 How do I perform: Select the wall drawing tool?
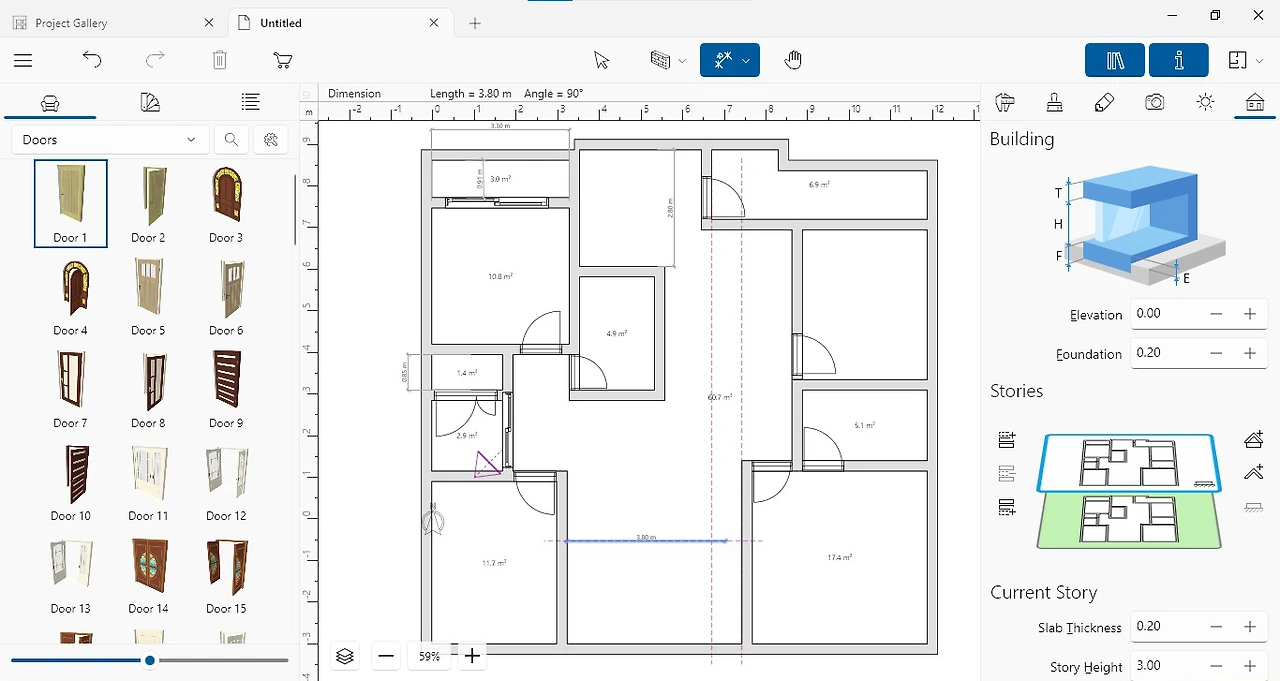pyautogui.click(x=659, y=60)
